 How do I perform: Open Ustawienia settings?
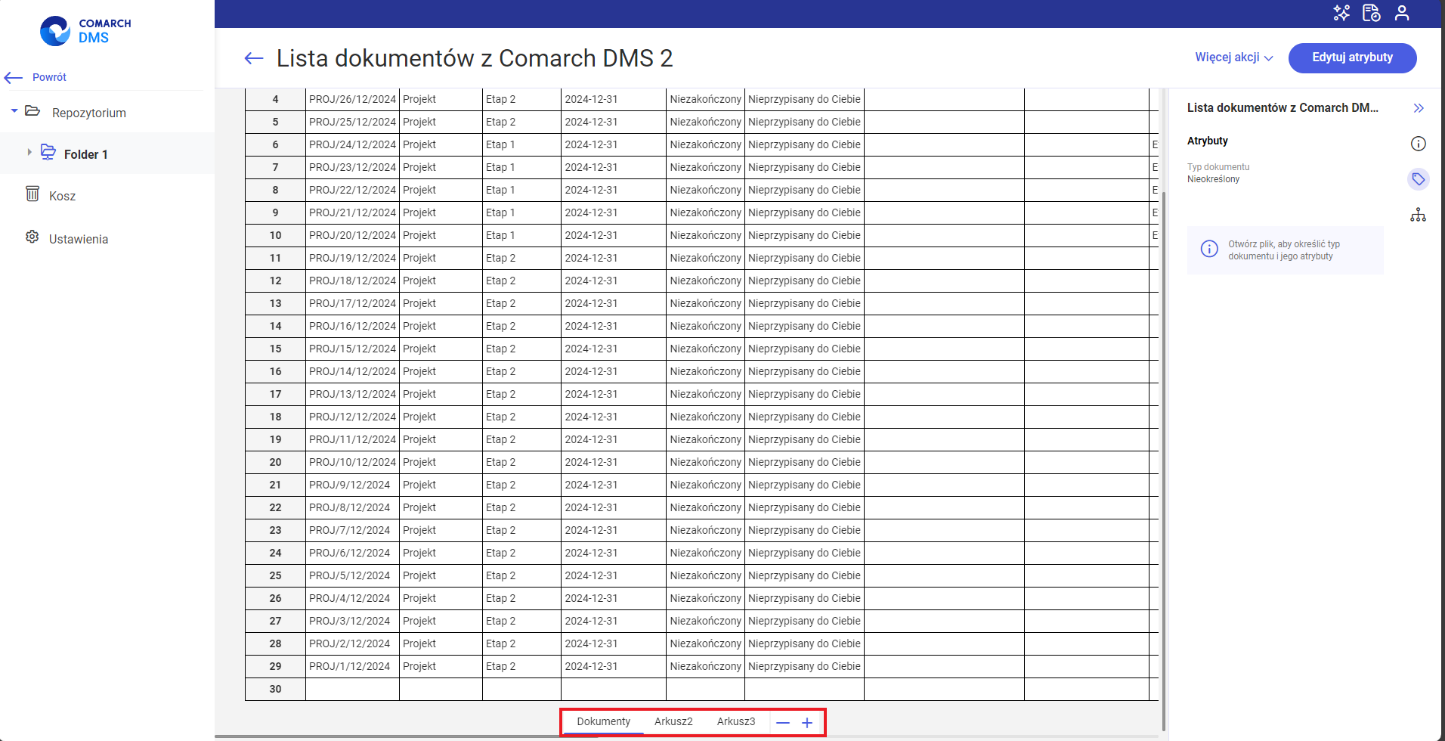click(79, 239)
